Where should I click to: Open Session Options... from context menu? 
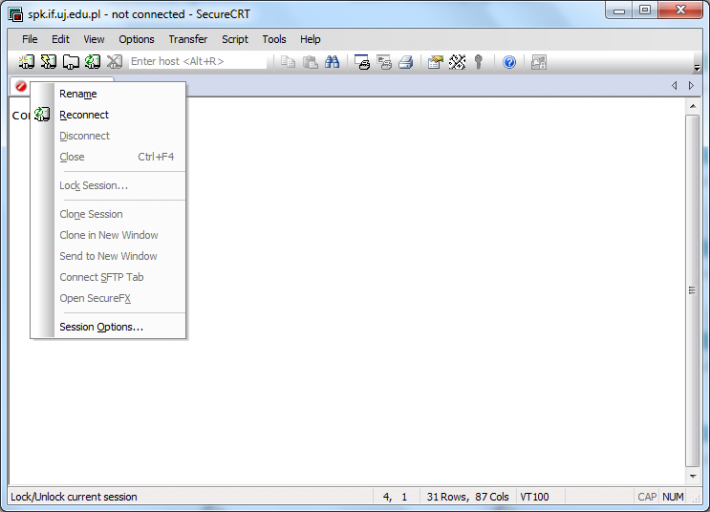[108, 327]
